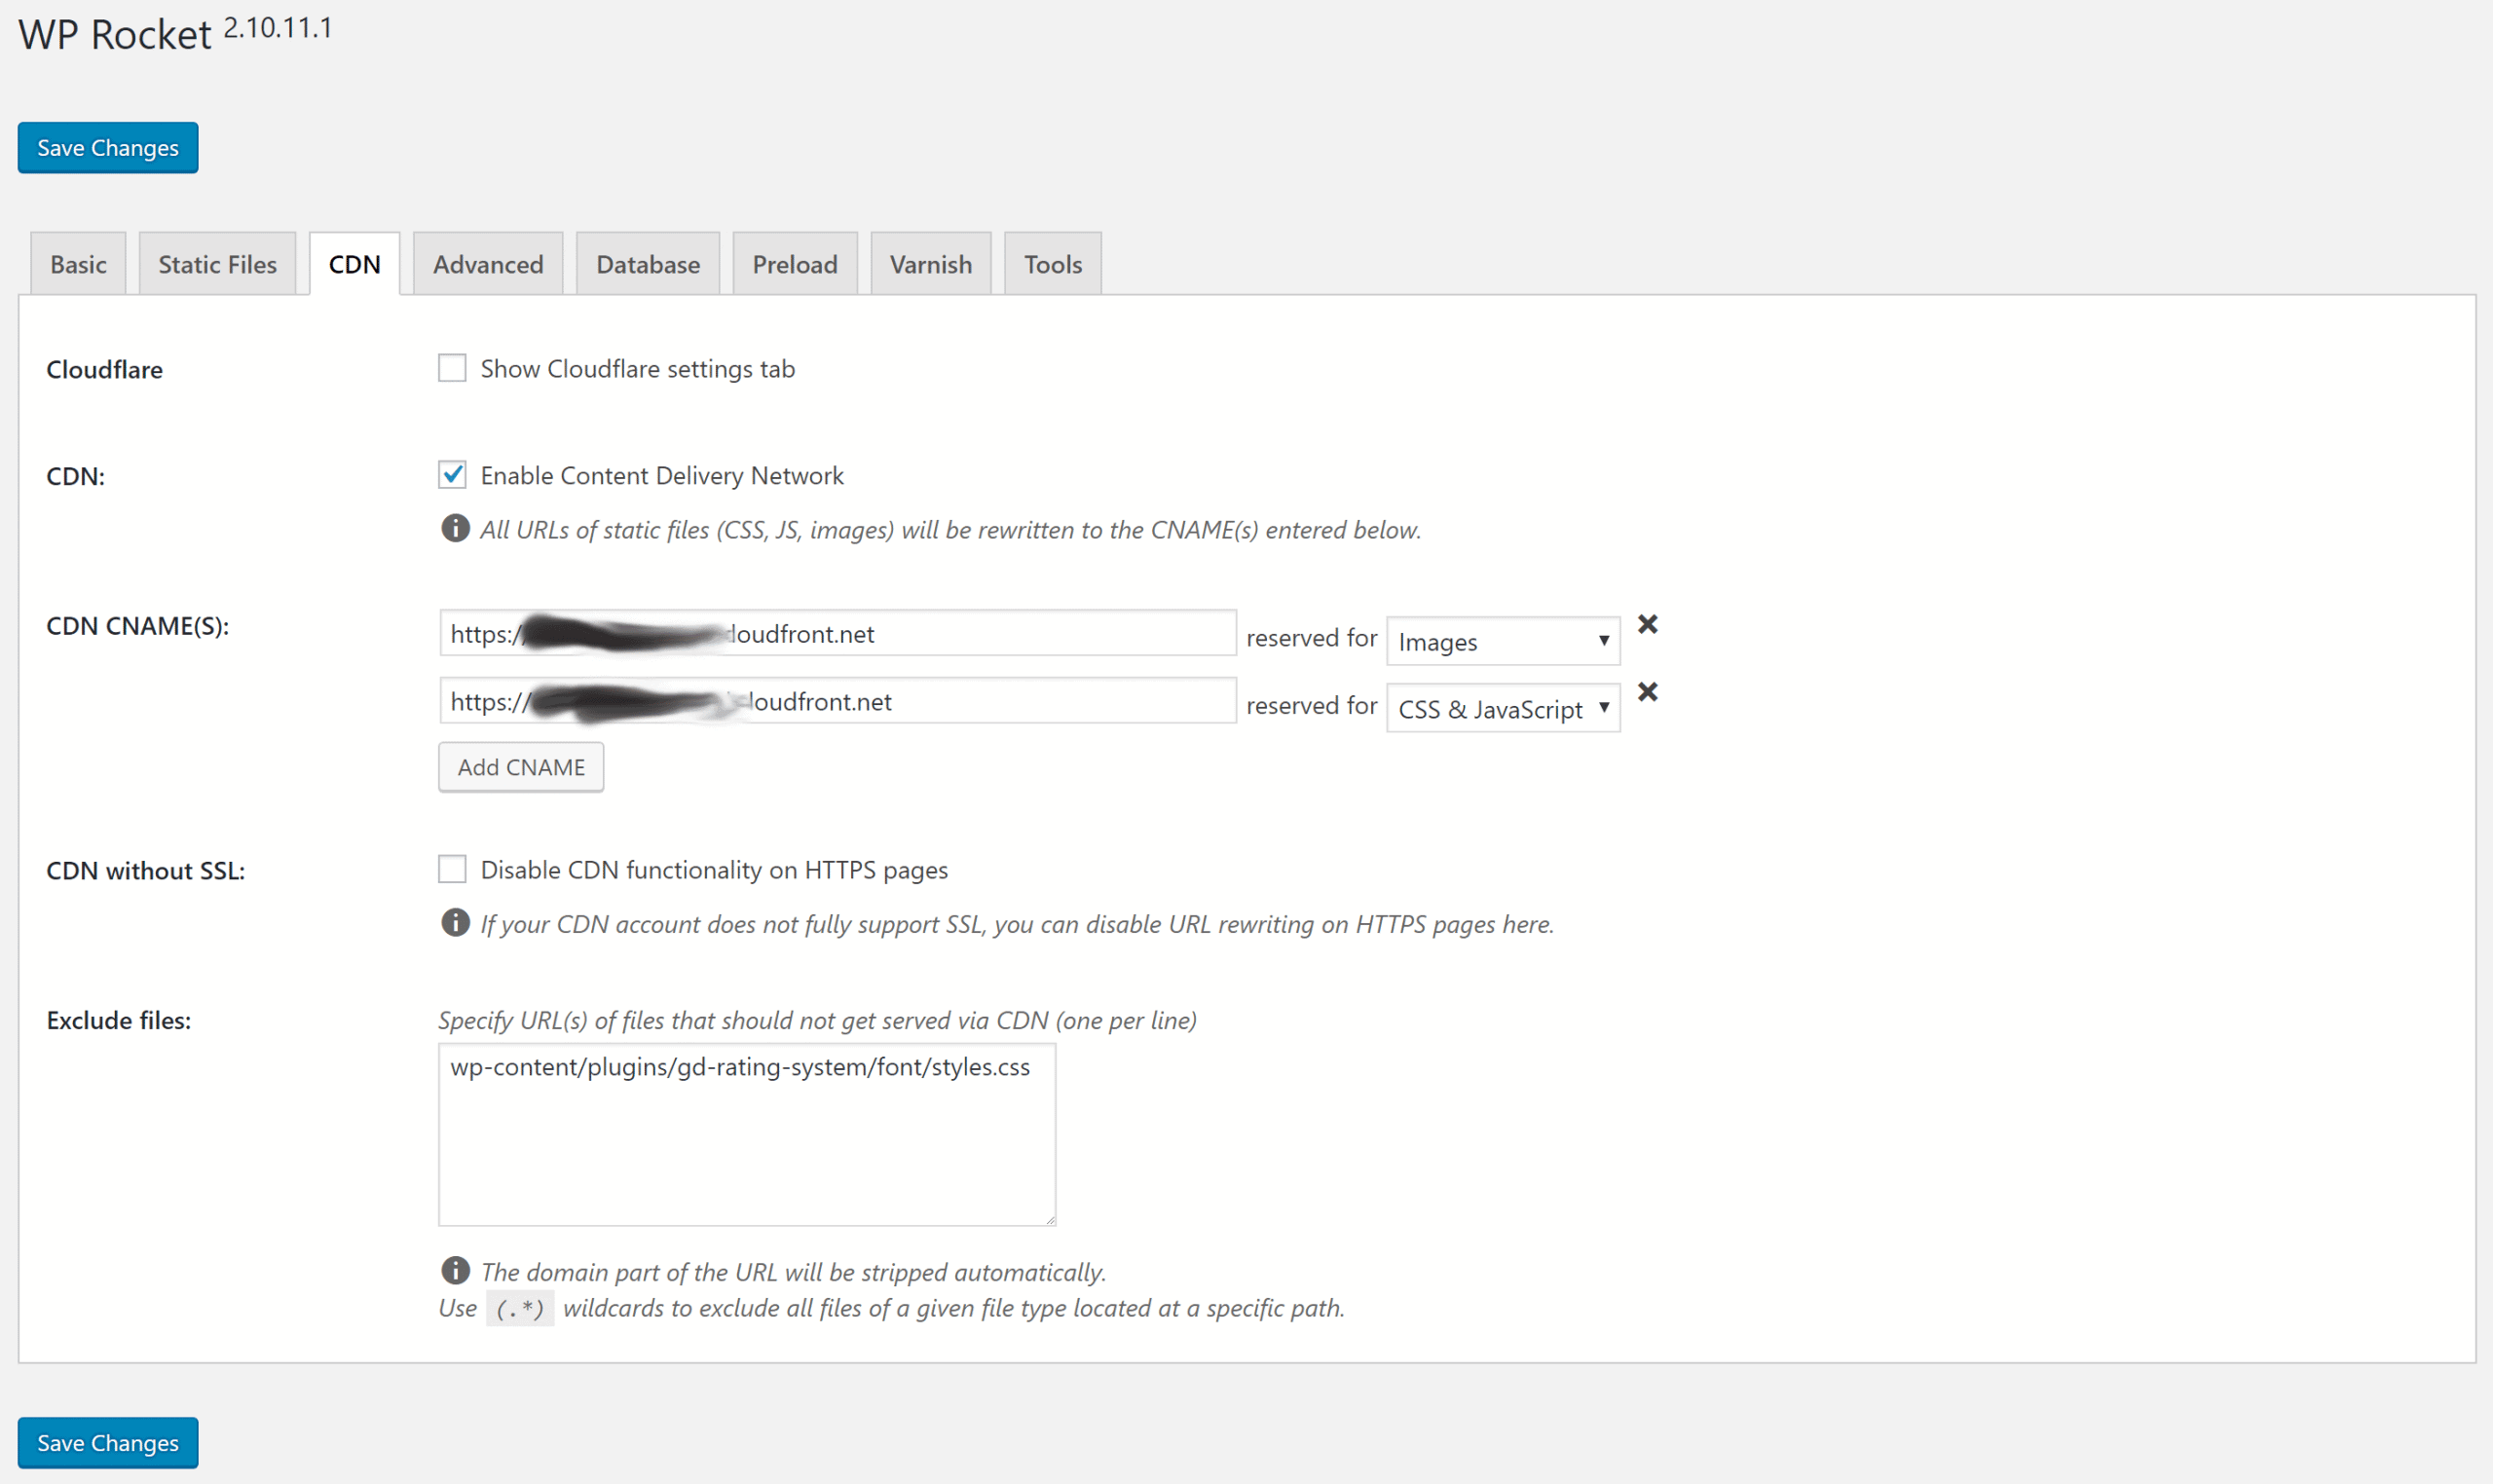Click the Exclude files textarea resize handle
2493x1484 pixels.
pos(1048,1219)
